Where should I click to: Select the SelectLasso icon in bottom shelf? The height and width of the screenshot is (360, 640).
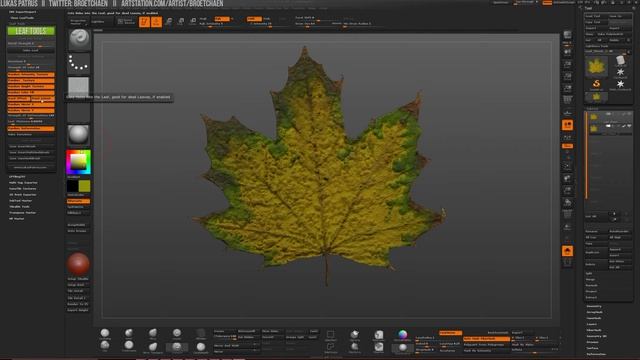pyautogui.click(x=331, y=347)
